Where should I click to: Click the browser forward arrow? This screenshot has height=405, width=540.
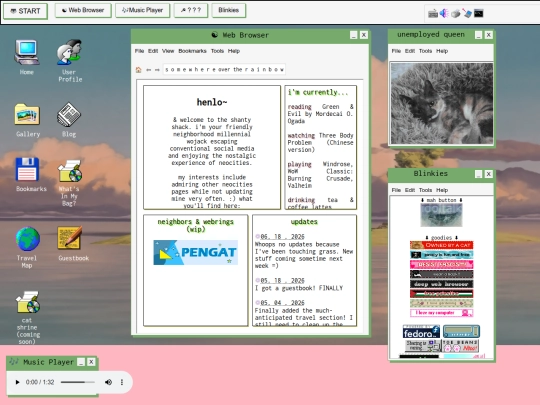(157, 70)
